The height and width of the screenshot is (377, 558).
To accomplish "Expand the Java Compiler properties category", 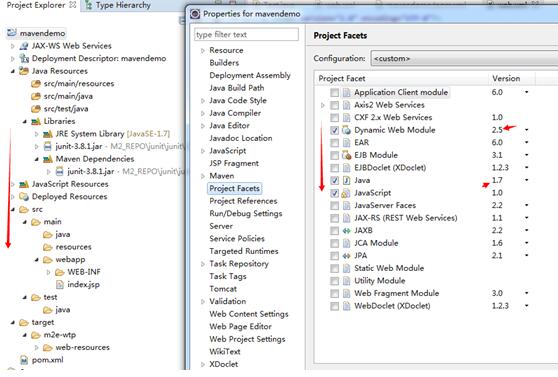I will pyautogui.click(x=203, y=113).
